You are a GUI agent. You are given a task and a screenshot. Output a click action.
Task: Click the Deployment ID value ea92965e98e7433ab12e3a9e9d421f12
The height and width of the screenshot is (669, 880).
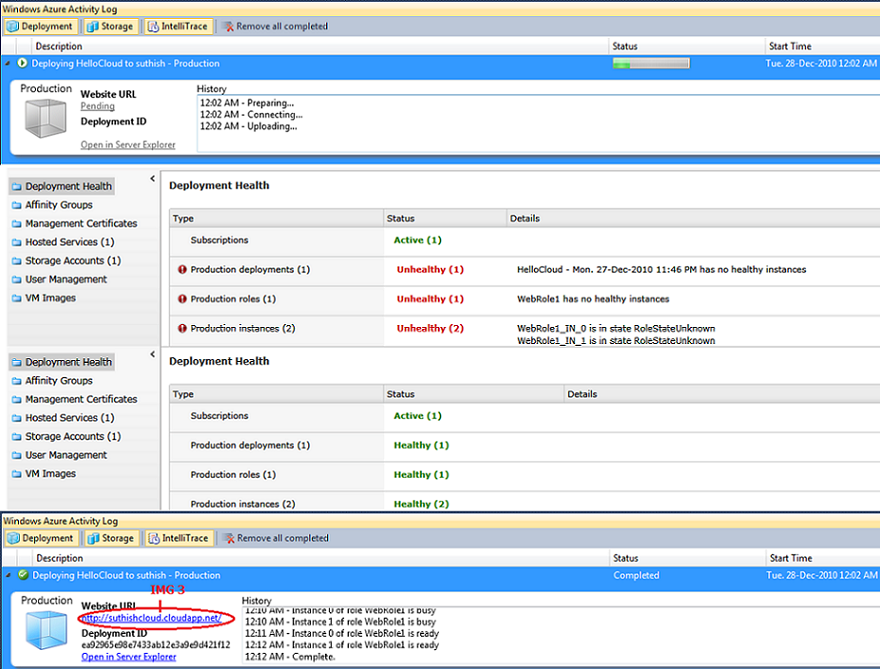pyautogui.click(x=155, y=645)
